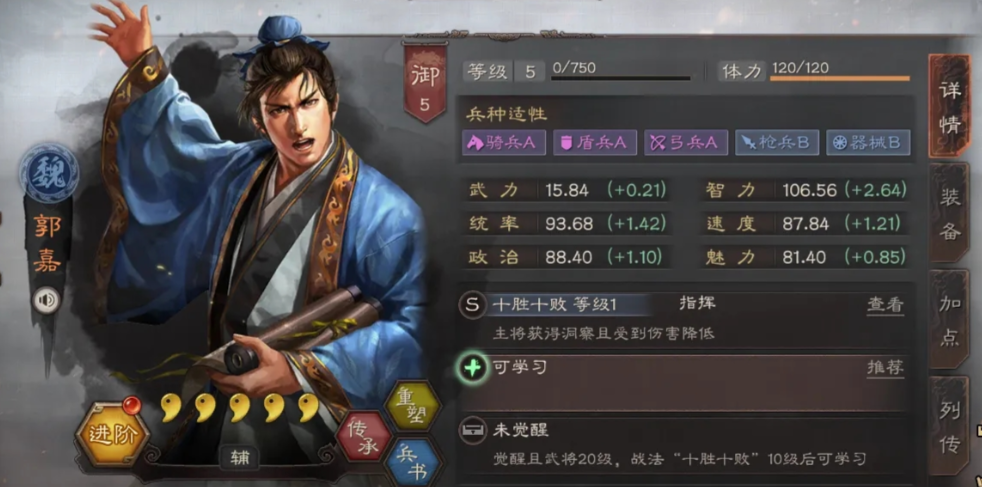Select the S-rank 十胜十败 skill icon
This screenshot has height=487, width=982.
coord(473,305)
